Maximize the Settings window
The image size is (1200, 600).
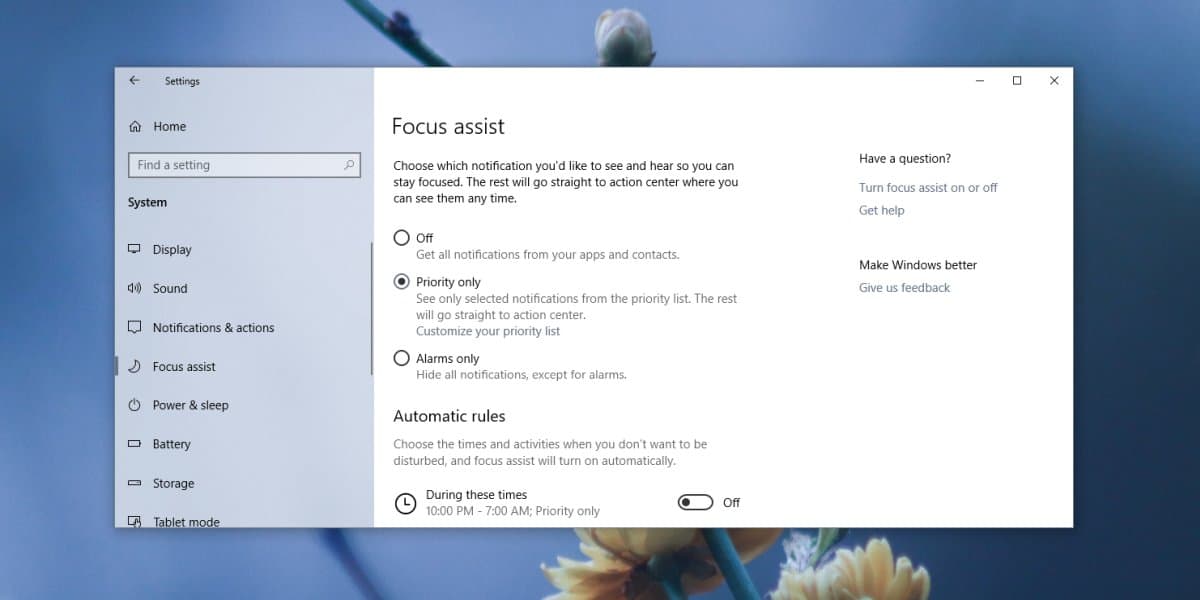[1017, 81]
